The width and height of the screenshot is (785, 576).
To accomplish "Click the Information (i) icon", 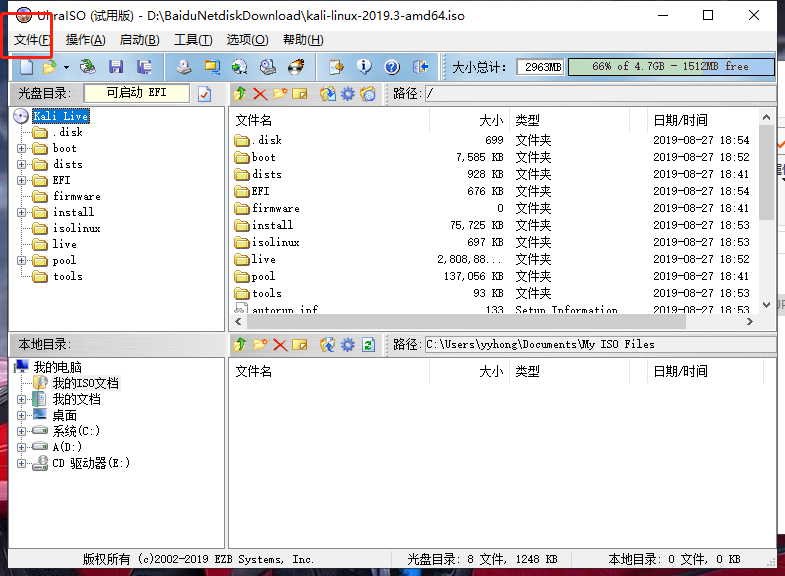I will coord(364,67).
